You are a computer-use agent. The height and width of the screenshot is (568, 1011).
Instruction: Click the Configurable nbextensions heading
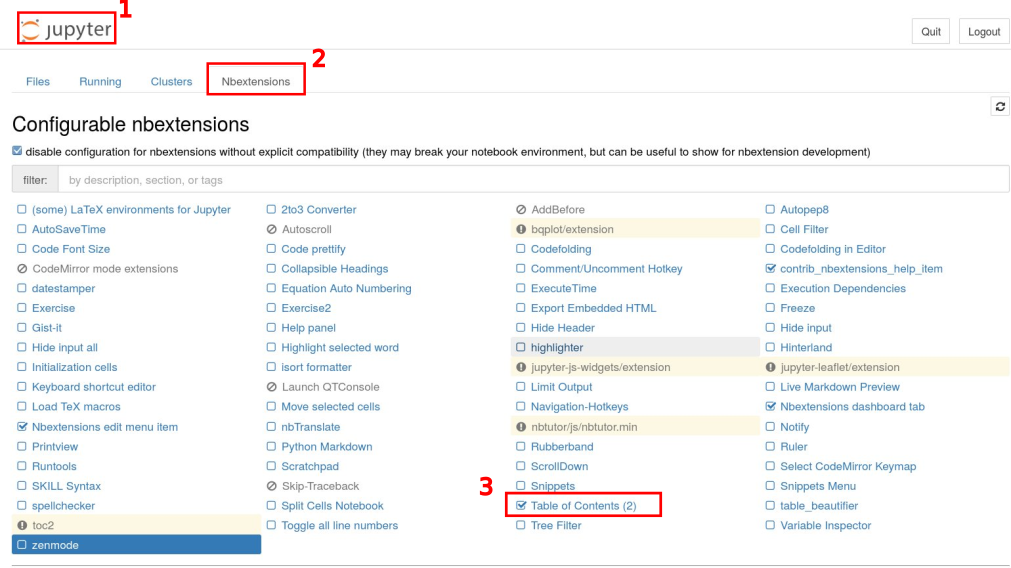pyautogui.click(x=130, y=124)
